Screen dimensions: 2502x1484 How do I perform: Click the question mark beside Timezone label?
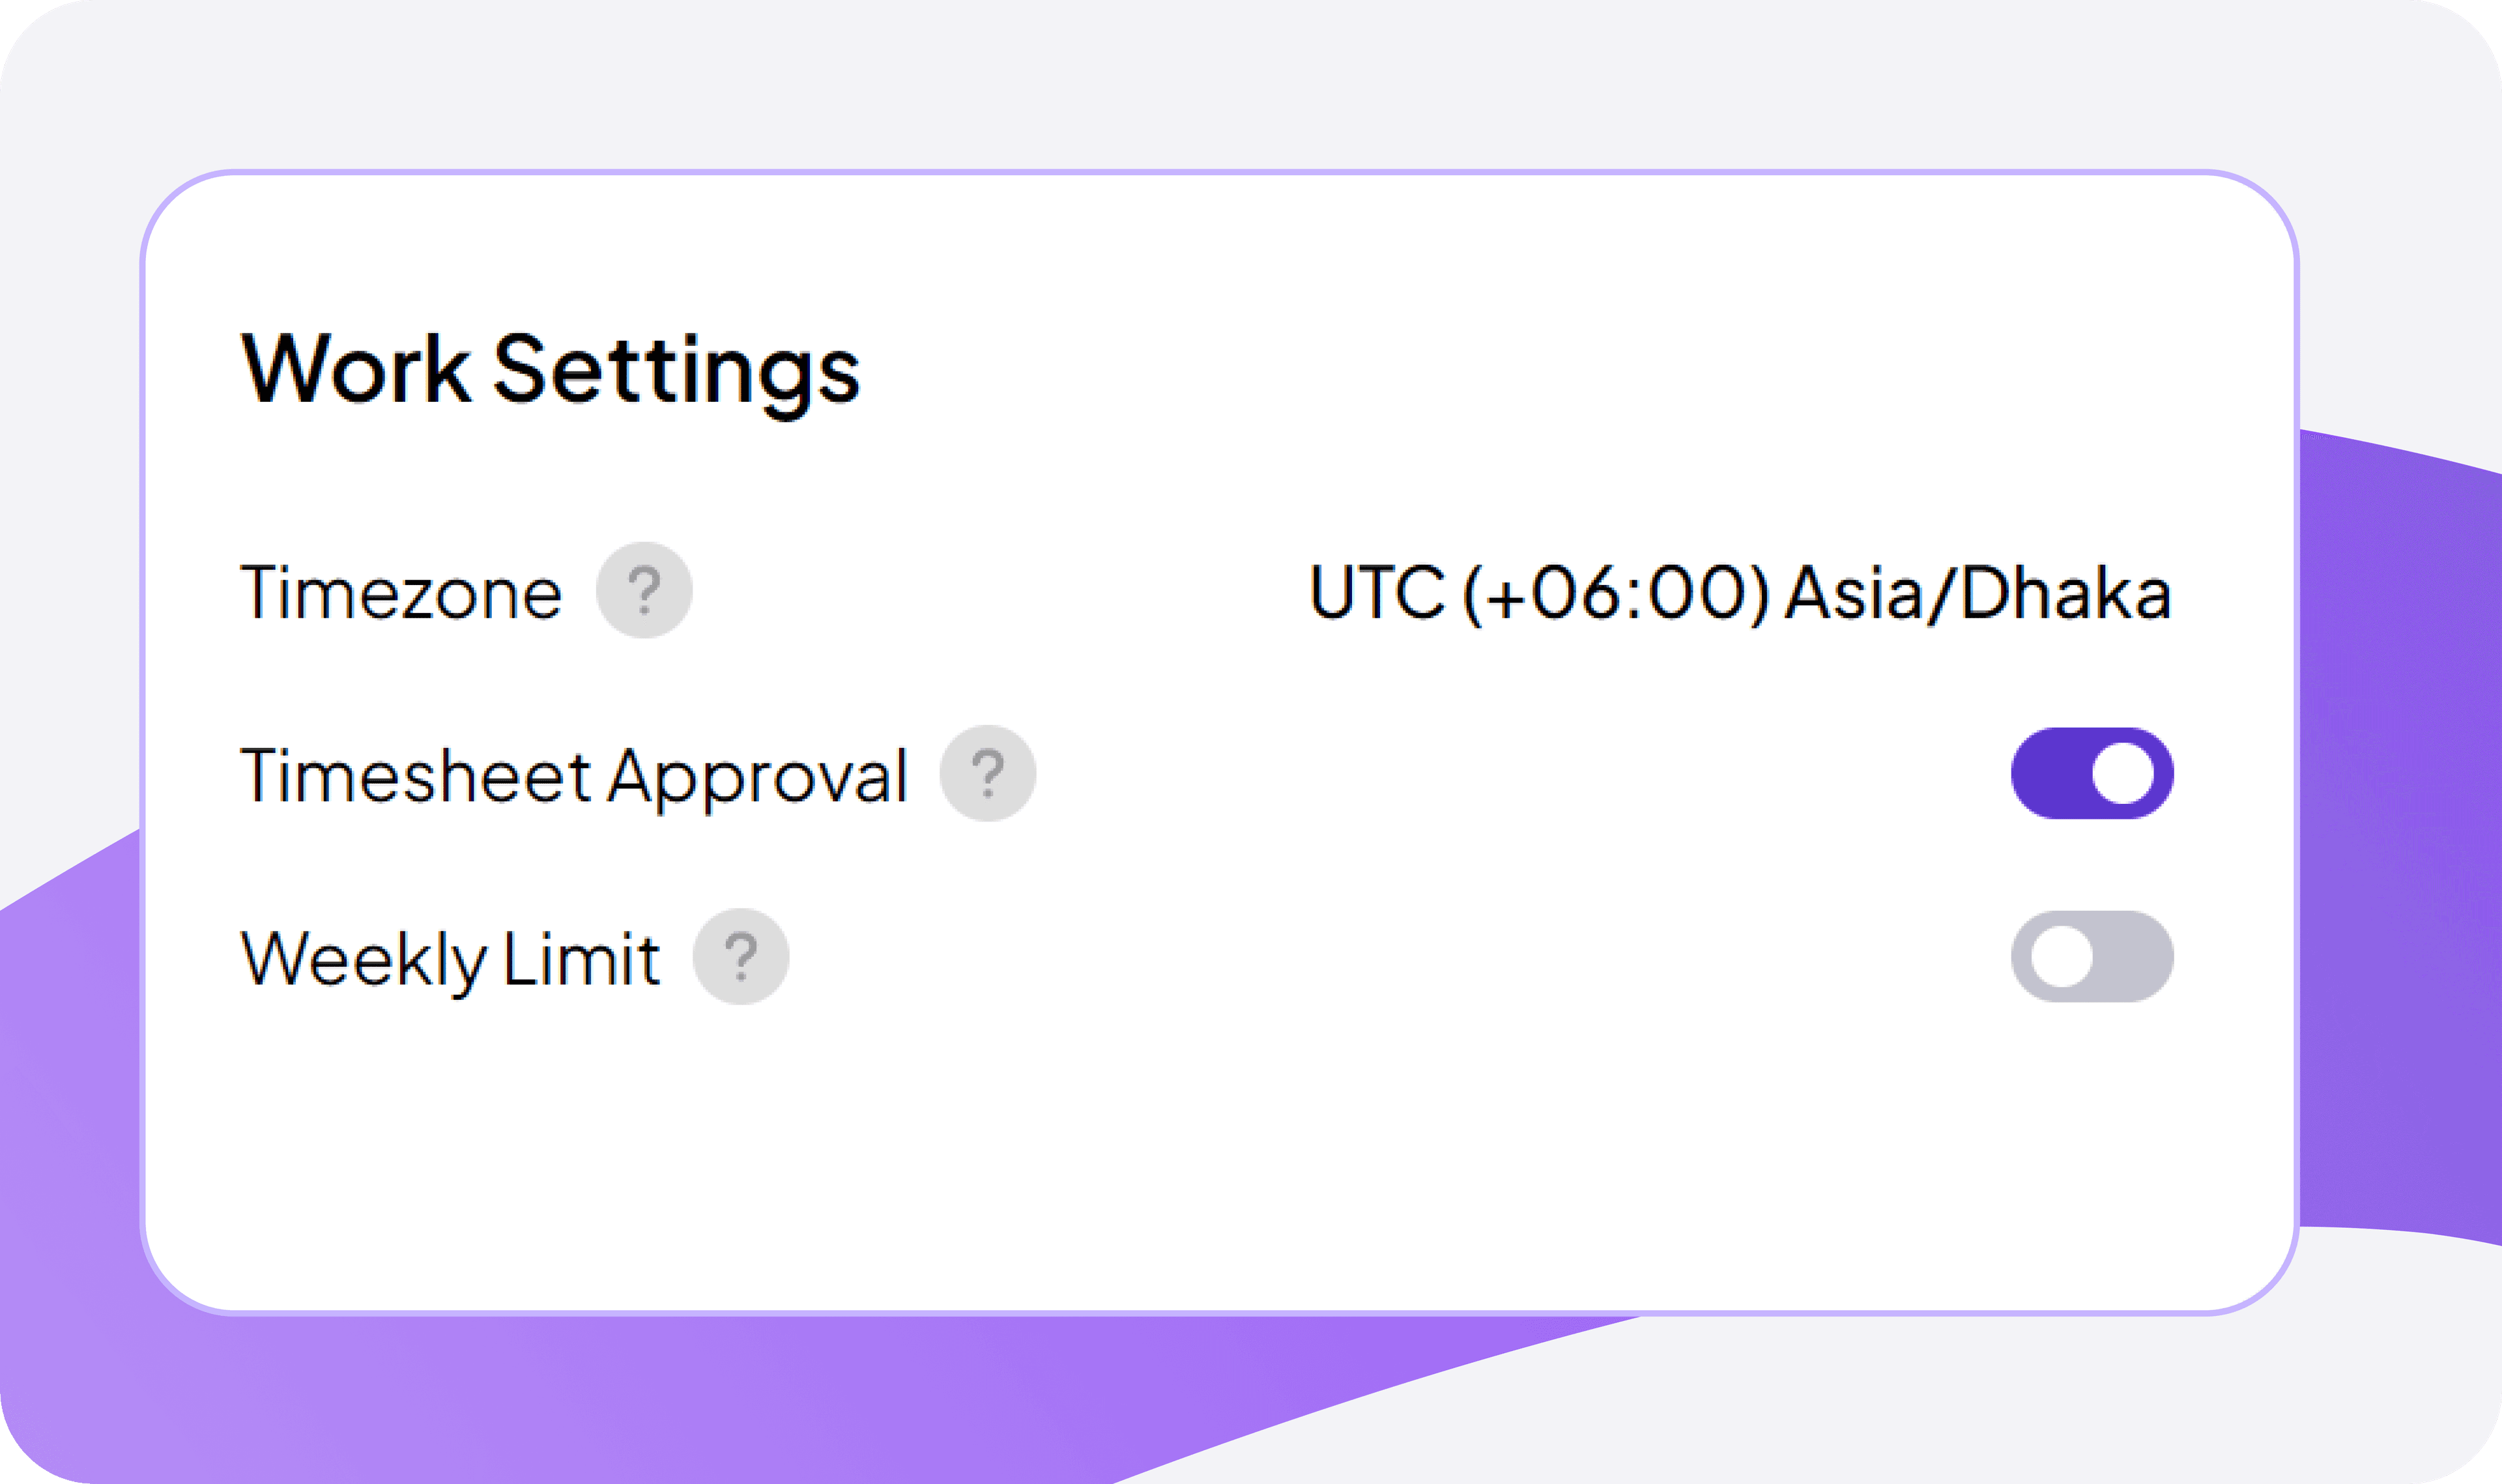[x=644, y=590]
